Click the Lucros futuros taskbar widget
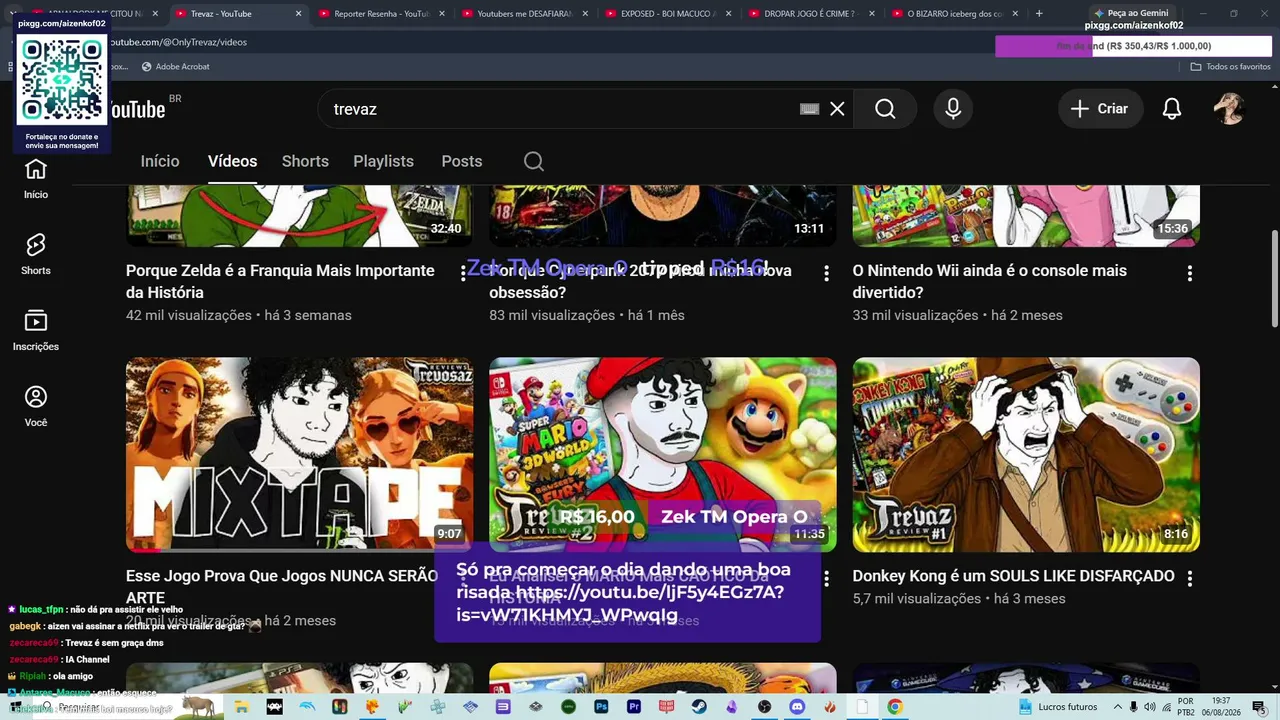1280x720 pixels. [x=1058, y=707]
